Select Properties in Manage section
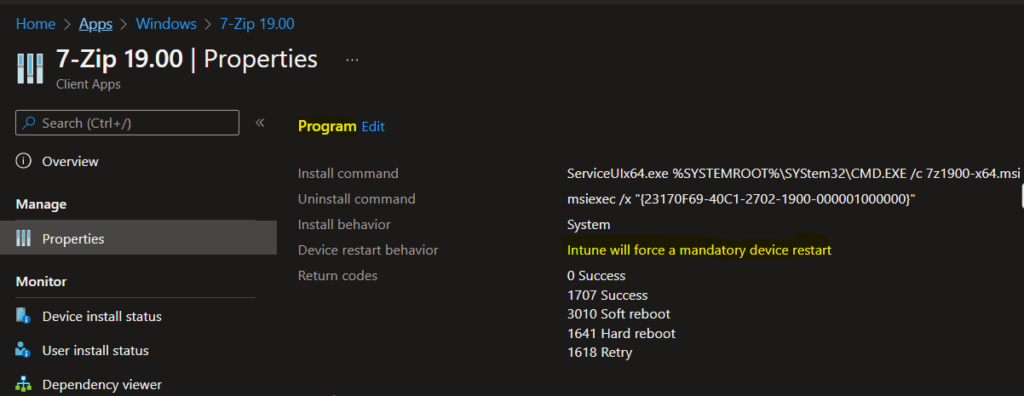 tap(138, 239)
